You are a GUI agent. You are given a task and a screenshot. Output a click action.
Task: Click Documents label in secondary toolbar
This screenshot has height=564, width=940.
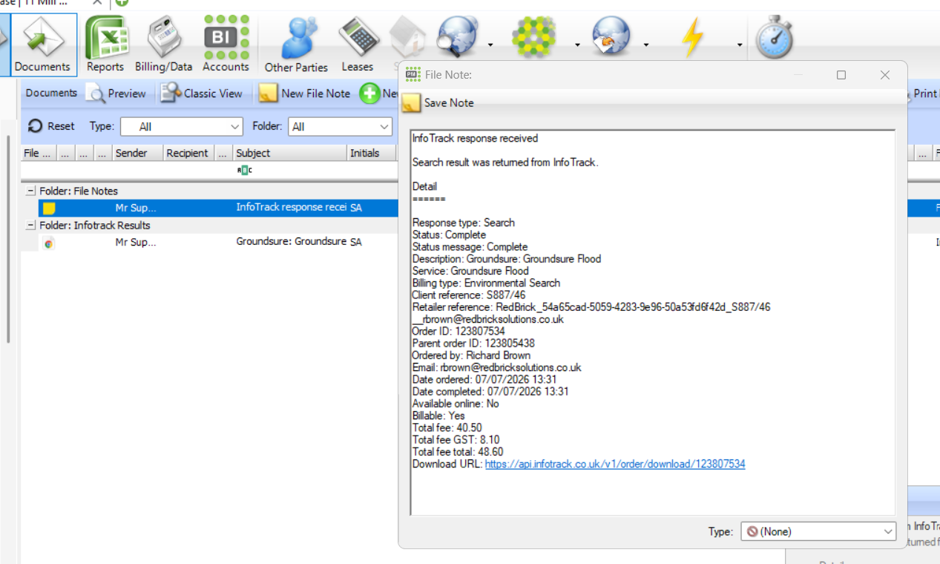(52, 93)
